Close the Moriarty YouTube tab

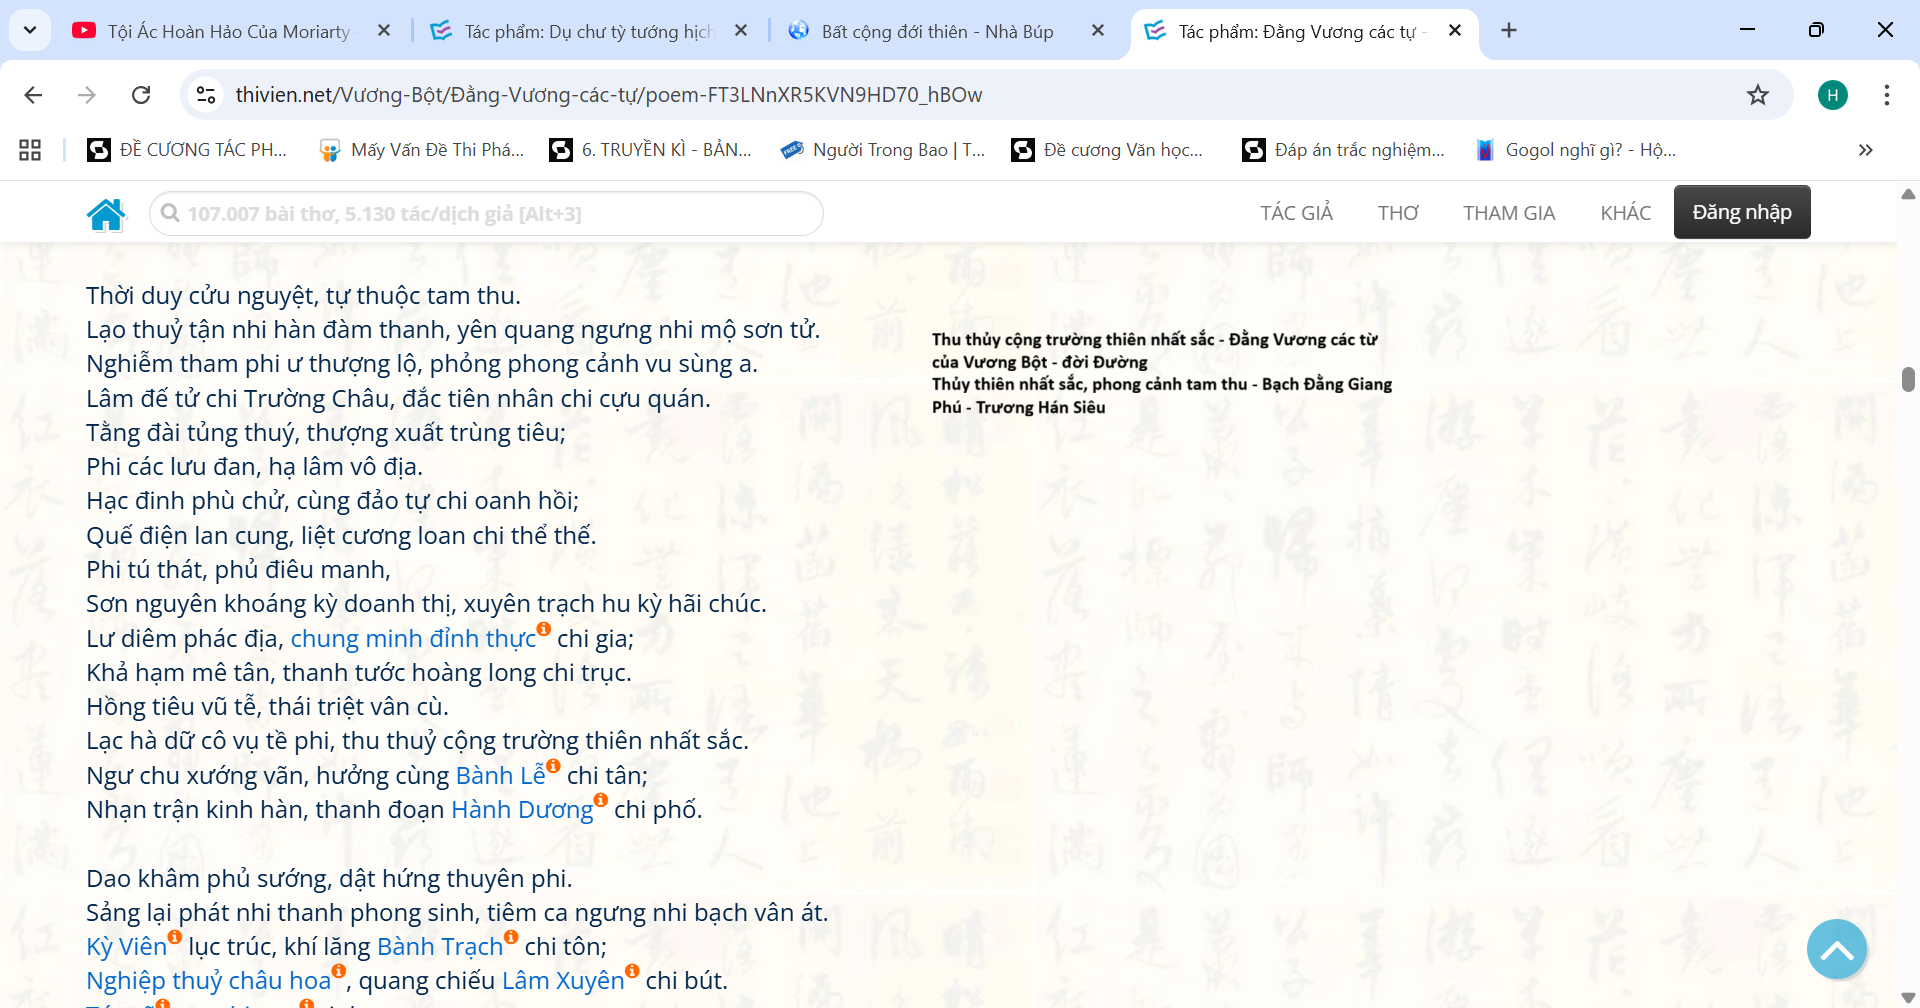click(384, 31)
